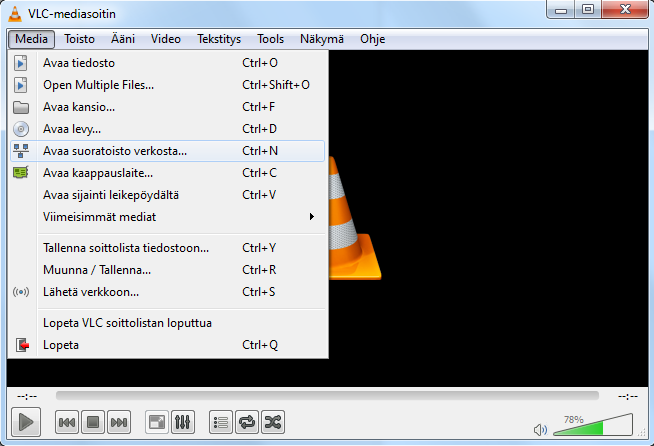
Task: Click the elapsed time label on left
Action: pos(27,396)
